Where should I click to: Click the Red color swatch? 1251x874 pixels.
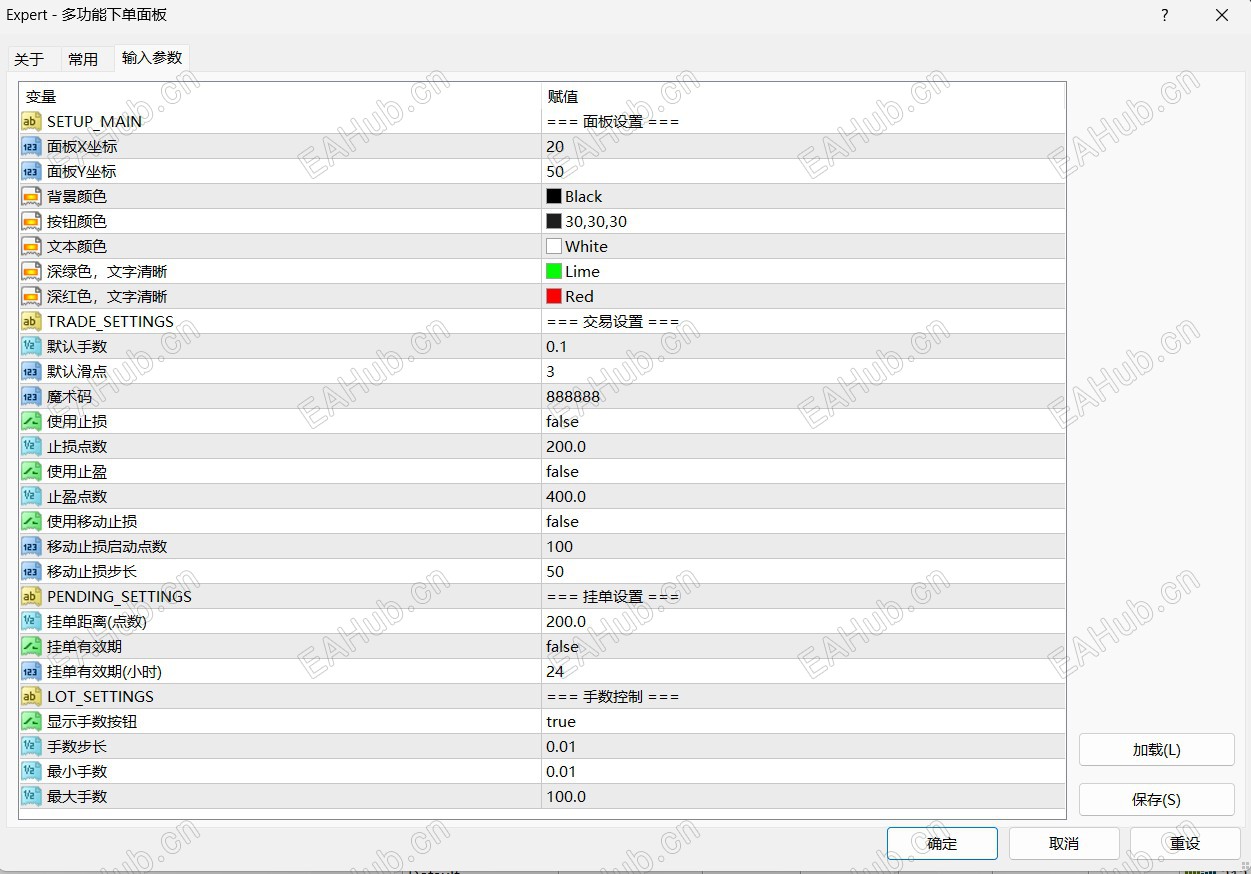click(x=554, y=296)
